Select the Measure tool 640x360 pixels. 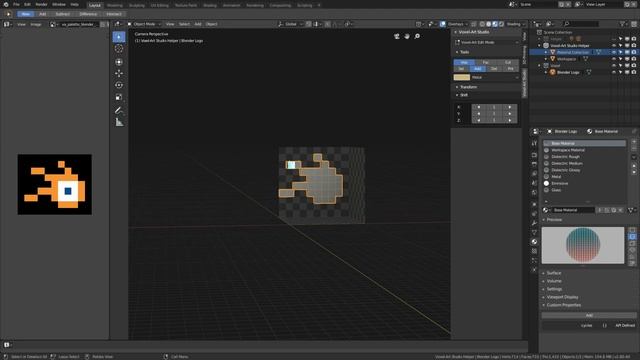tap(119, 122)
